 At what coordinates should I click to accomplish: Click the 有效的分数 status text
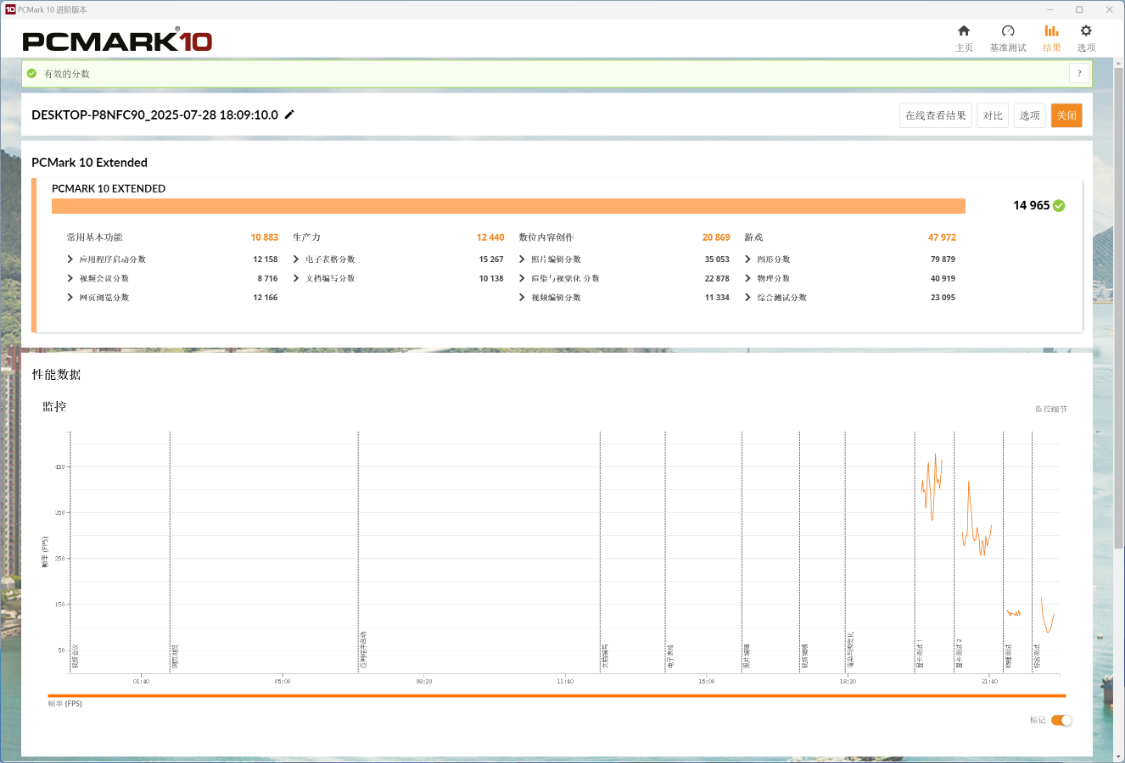coord(67,74)
